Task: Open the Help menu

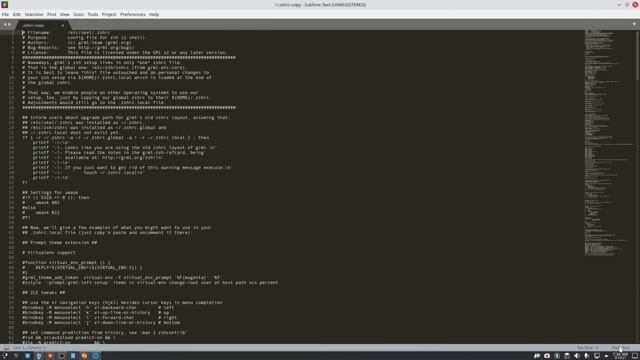Action: tap(154, 14)
